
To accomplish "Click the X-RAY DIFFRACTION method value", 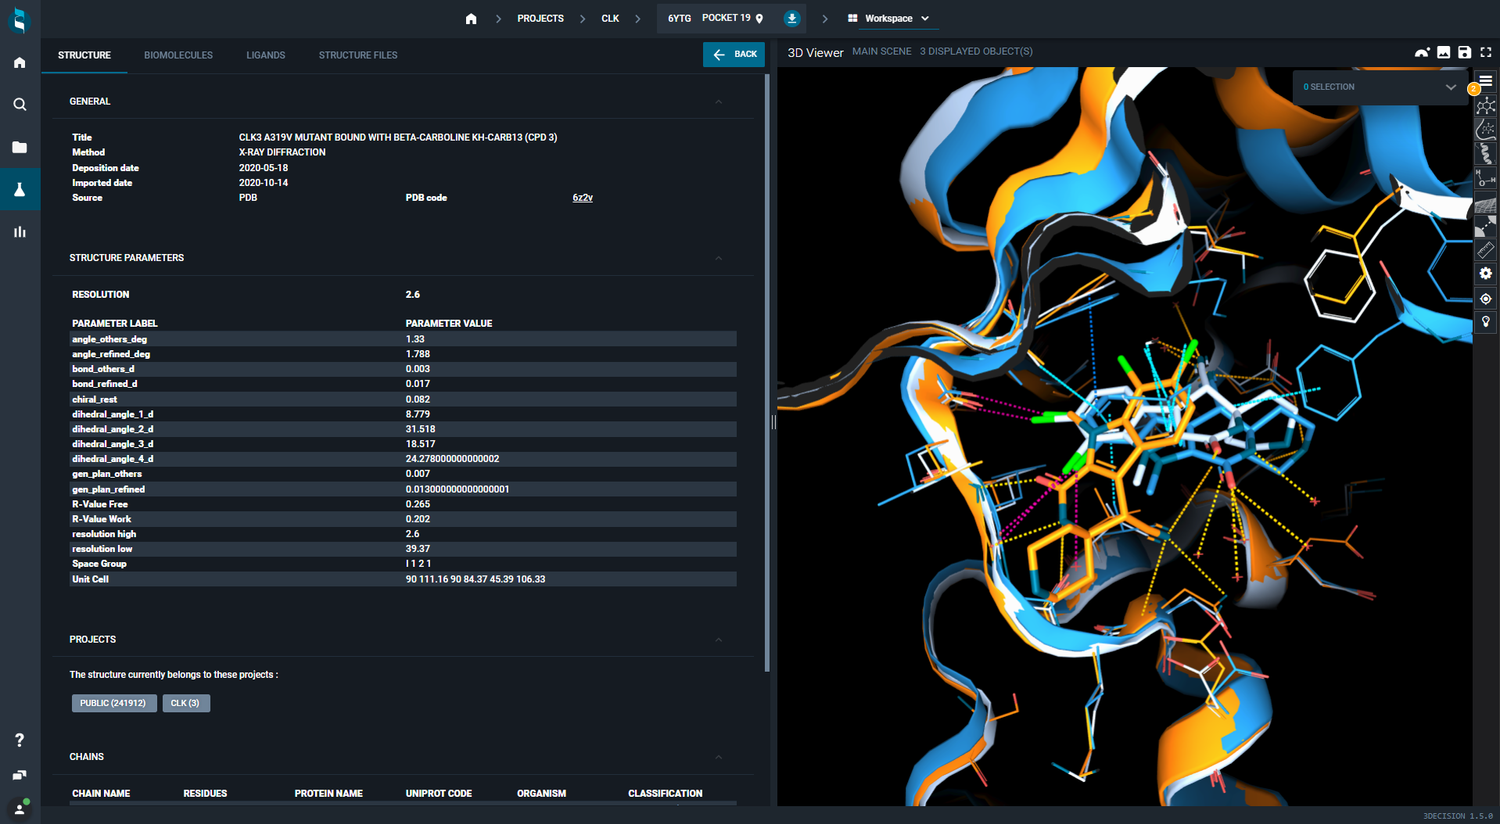I will point(282,152).
